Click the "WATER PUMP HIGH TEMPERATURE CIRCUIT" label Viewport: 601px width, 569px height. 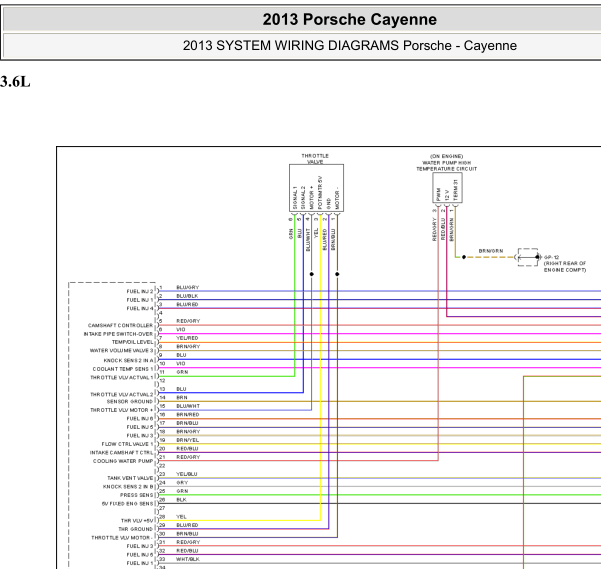pyautogui.click(x=447, y=166)
